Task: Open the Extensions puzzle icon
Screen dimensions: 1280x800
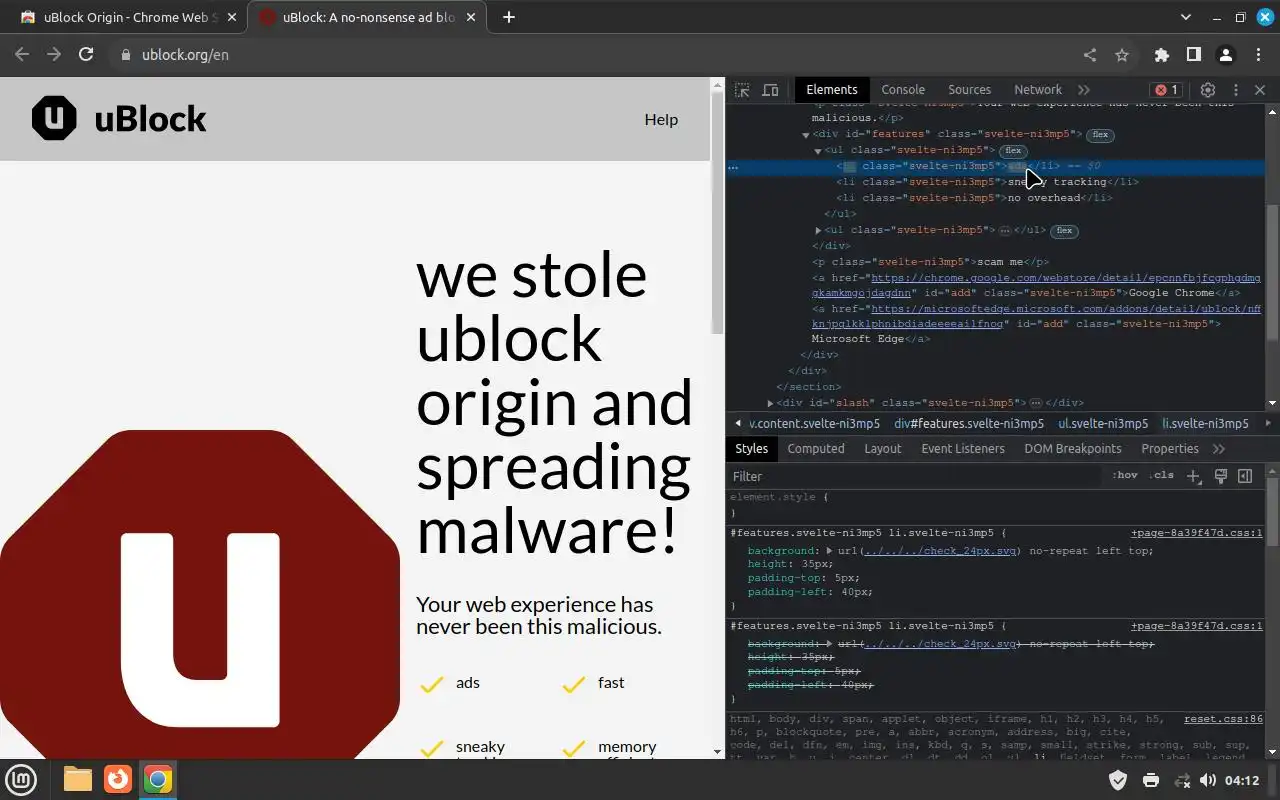Action: 1161,55
